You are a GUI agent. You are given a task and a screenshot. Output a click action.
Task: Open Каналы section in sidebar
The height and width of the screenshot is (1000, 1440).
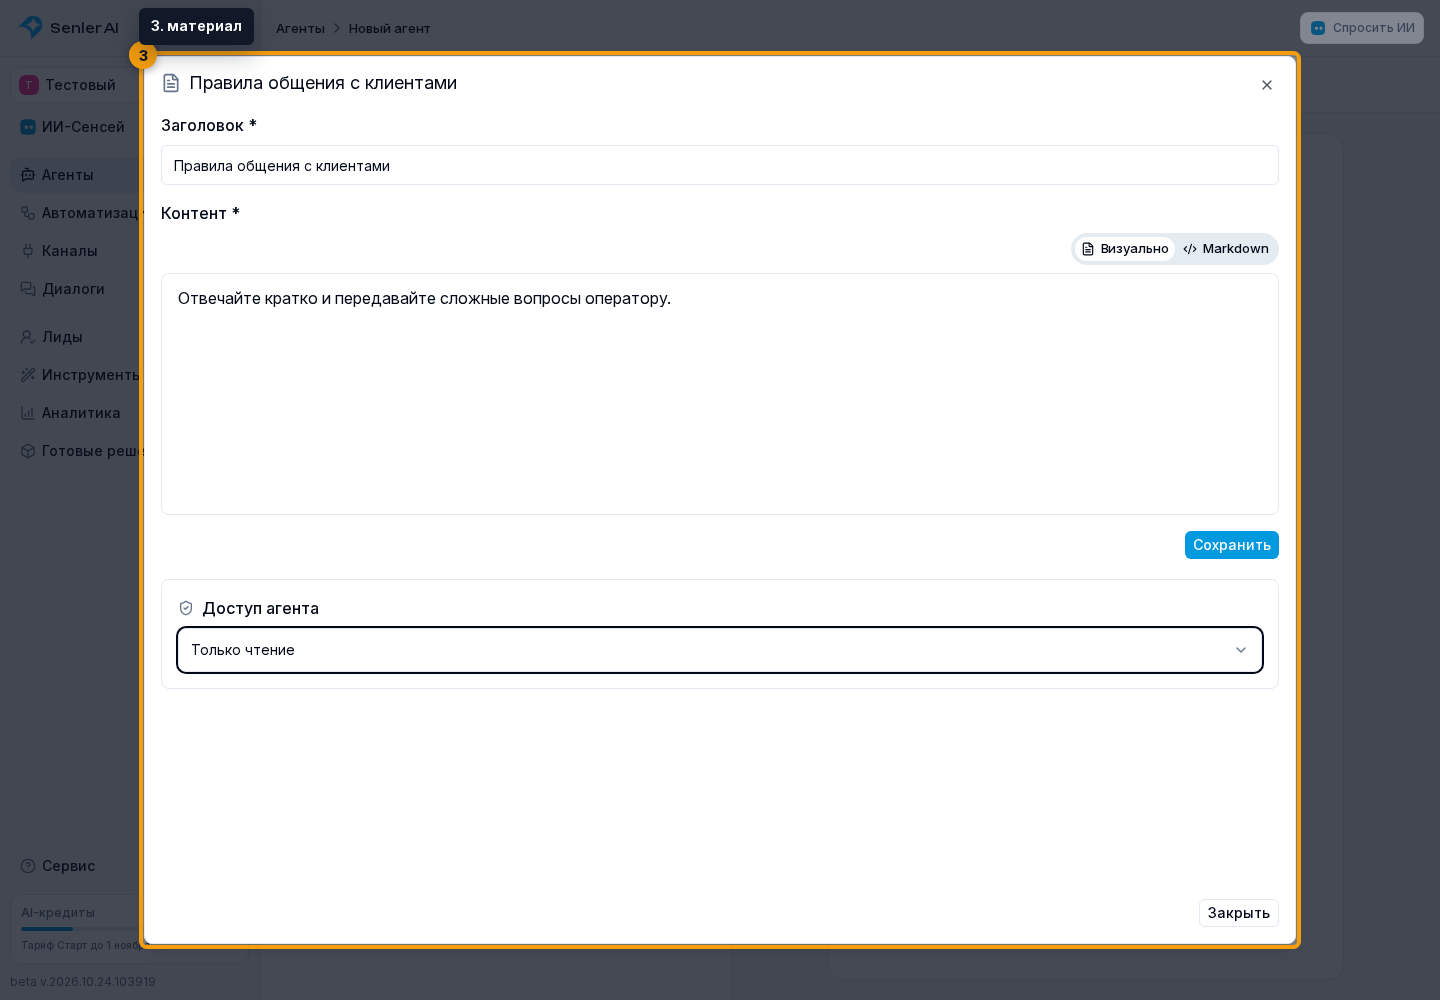coord(76,251)
